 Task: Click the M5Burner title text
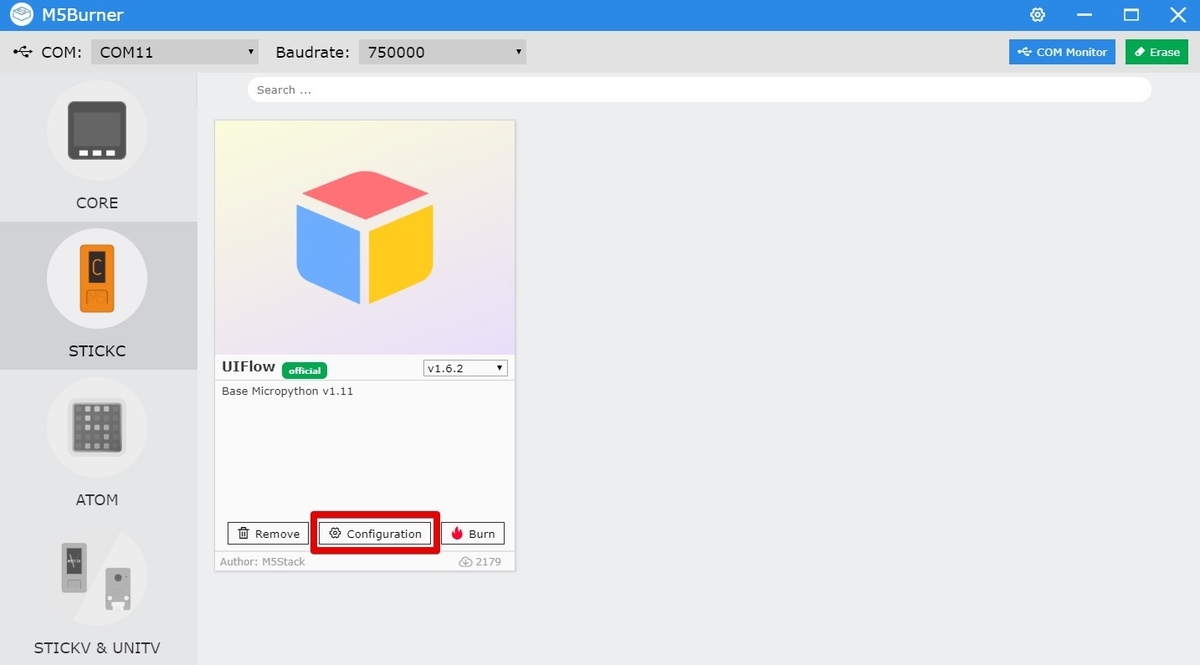click(83, 15)
